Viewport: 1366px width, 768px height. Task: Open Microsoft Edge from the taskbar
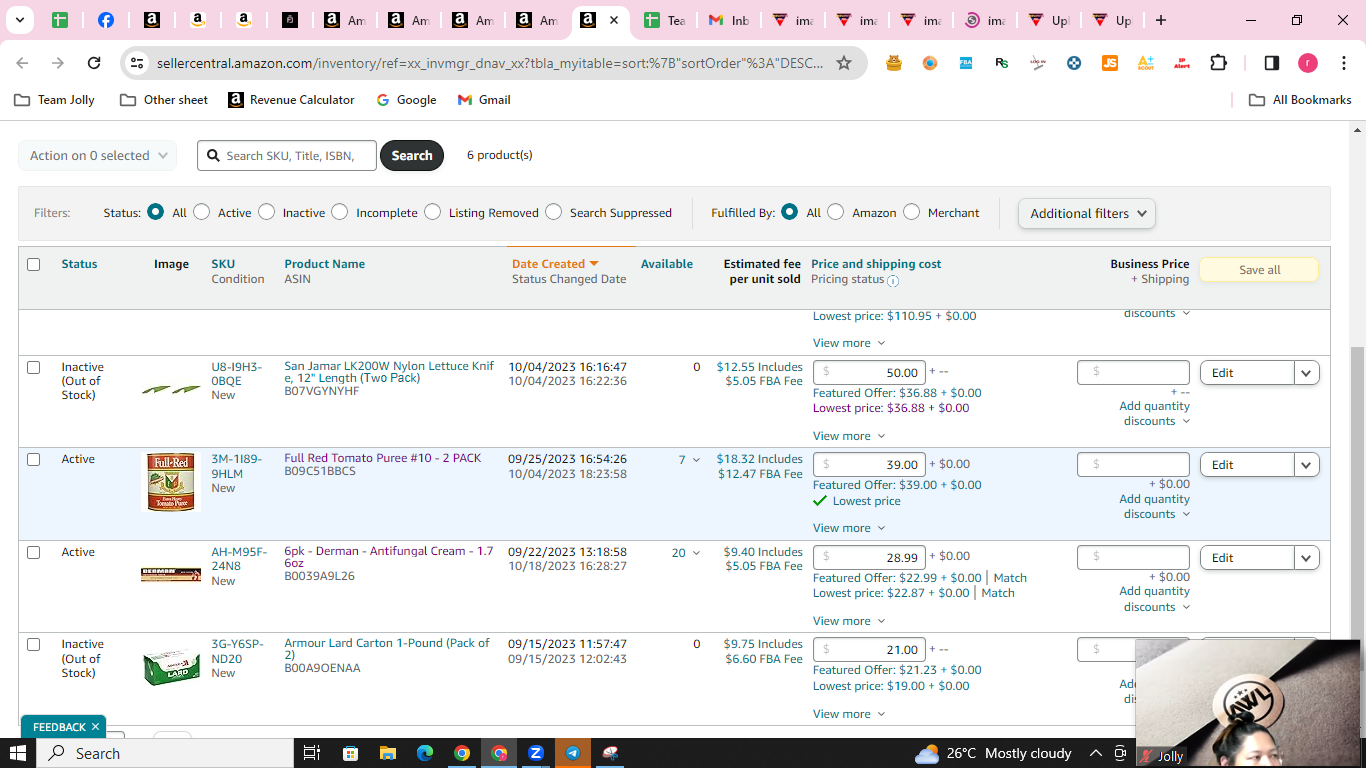pos(425,753)
